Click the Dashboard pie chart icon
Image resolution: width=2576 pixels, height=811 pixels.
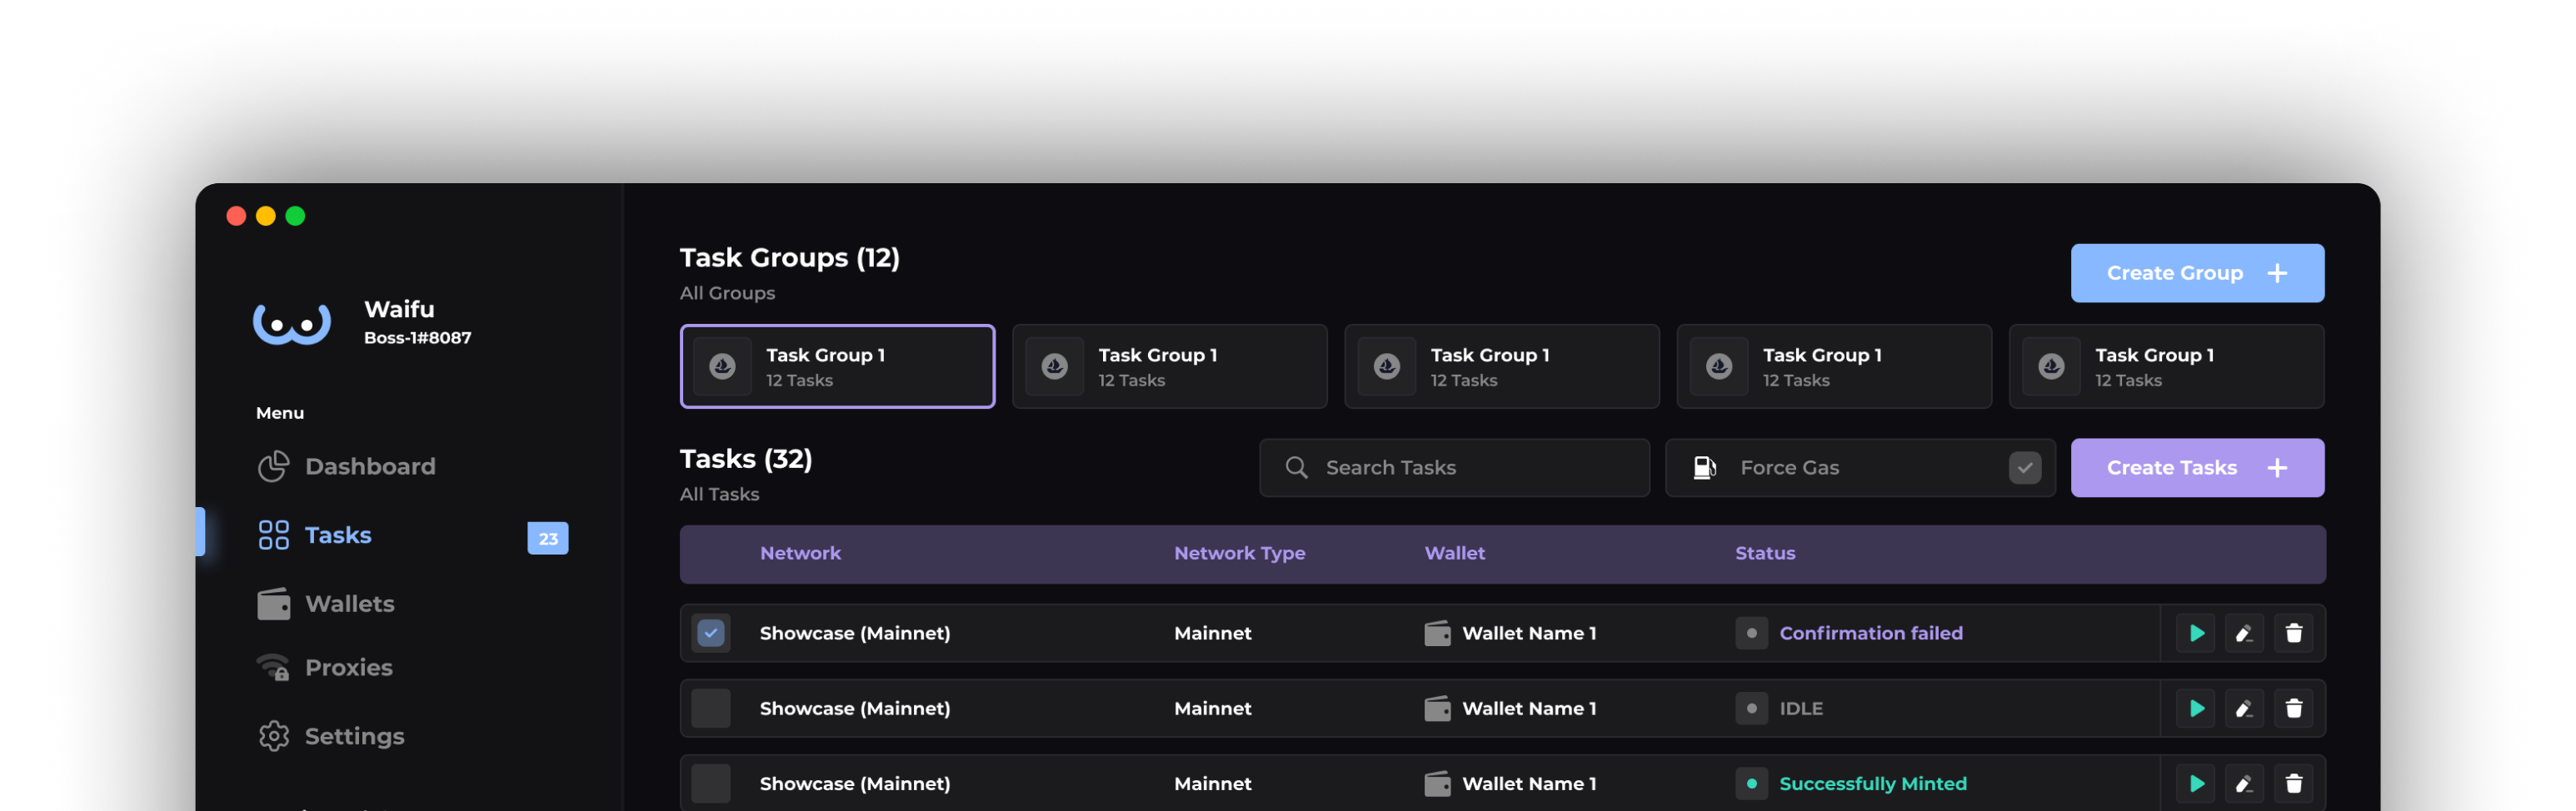(273, 466)
